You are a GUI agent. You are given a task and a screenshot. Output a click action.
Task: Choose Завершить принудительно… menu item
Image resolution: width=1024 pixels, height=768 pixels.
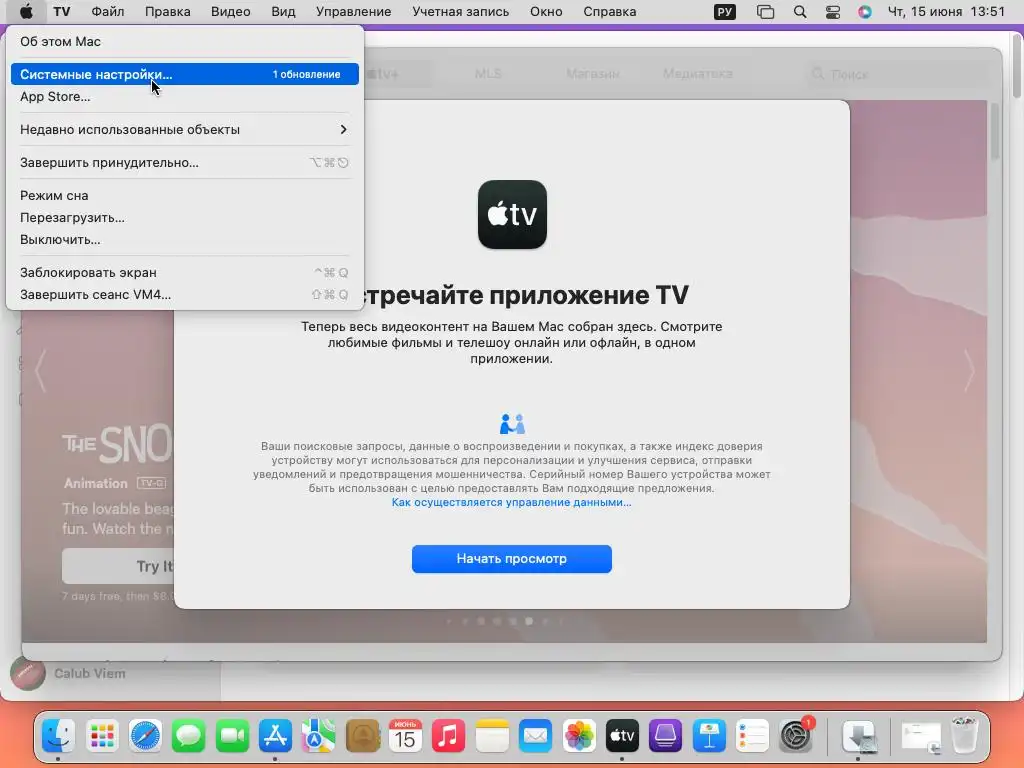coord(185,163)
